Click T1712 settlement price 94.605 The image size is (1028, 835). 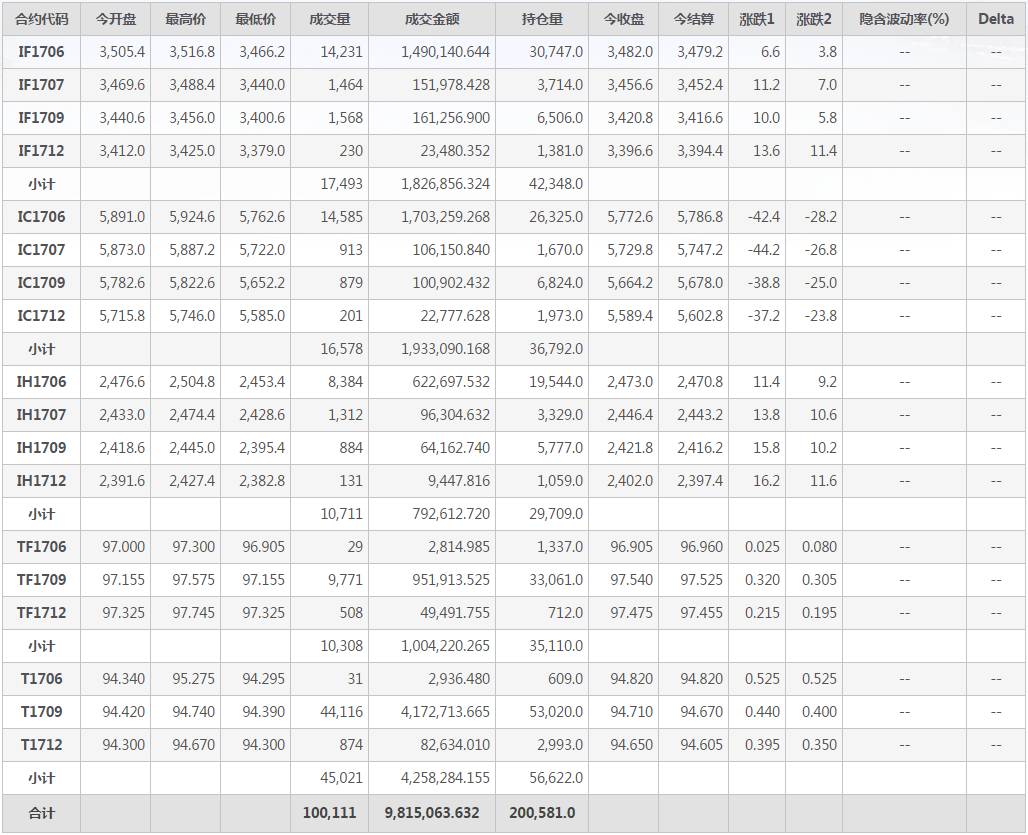point(701,745)
